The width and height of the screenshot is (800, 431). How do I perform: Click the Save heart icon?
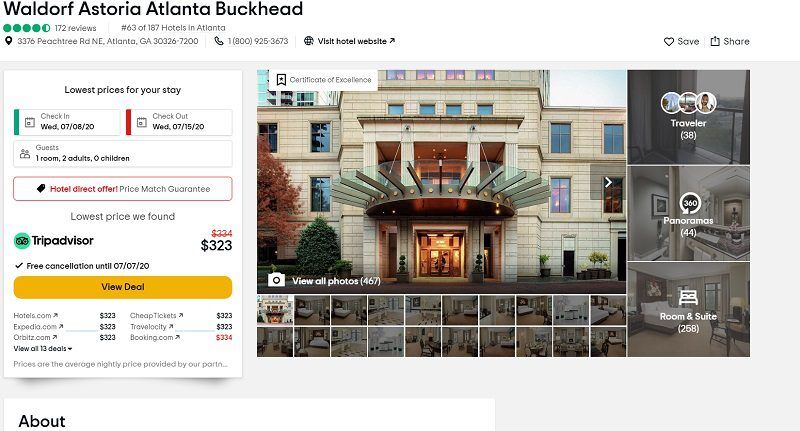[x=668, y=42]
